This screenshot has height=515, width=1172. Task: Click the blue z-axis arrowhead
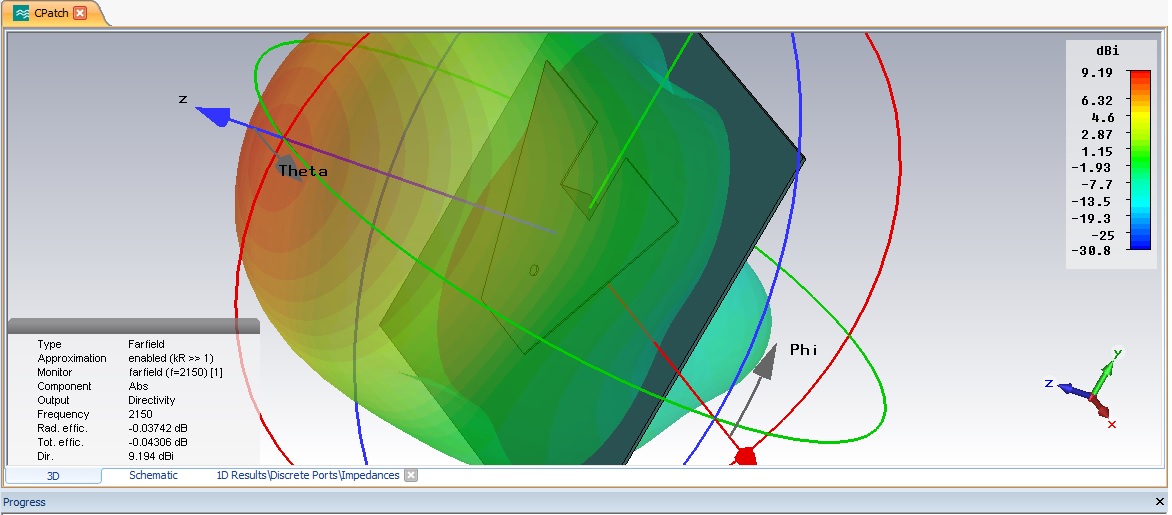(x=213, y=115)
